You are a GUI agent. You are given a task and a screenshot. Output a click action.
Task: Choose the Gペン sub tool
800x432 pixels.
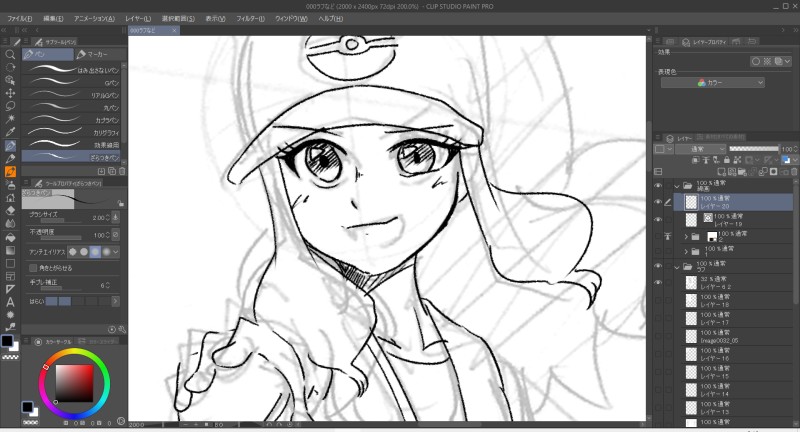tap(71, 83)
